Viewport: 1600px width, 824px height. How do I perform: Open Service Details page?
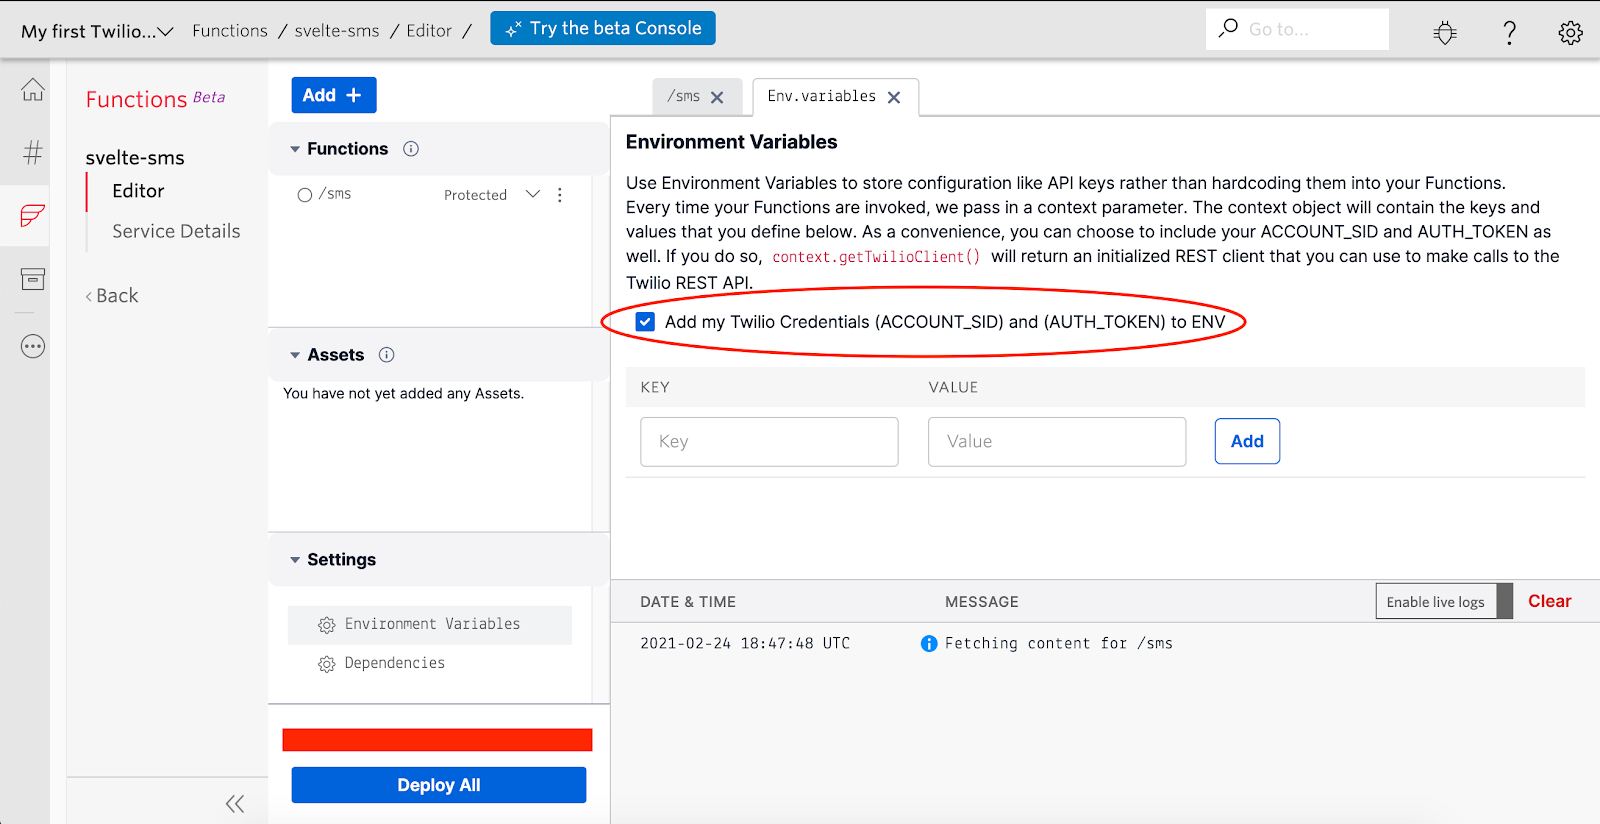coord(176,231)
